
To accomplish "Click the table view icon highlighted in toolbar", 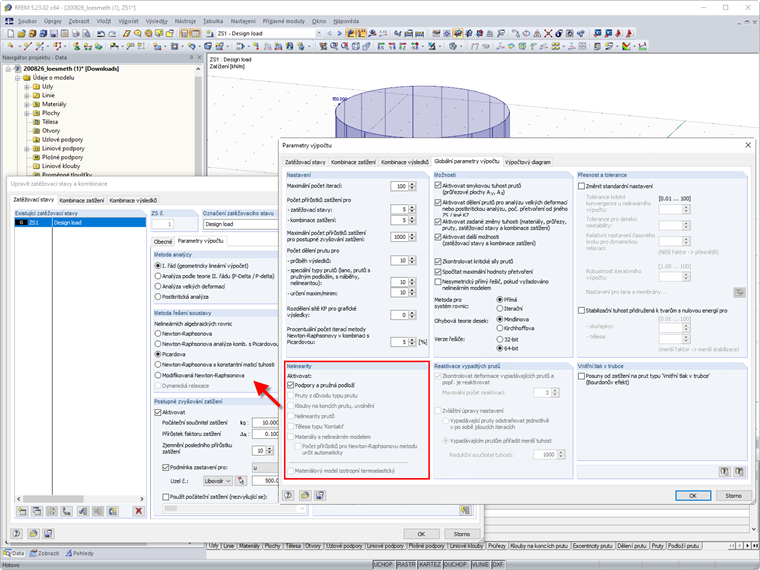I will coord(195,33).
